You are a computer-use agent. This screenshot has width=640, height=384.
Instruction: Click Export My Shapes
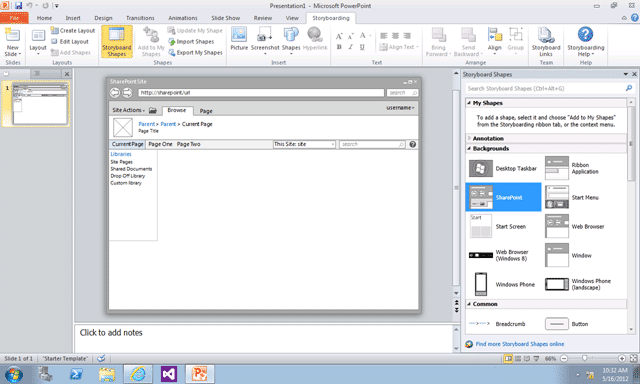tap(195, 53)
